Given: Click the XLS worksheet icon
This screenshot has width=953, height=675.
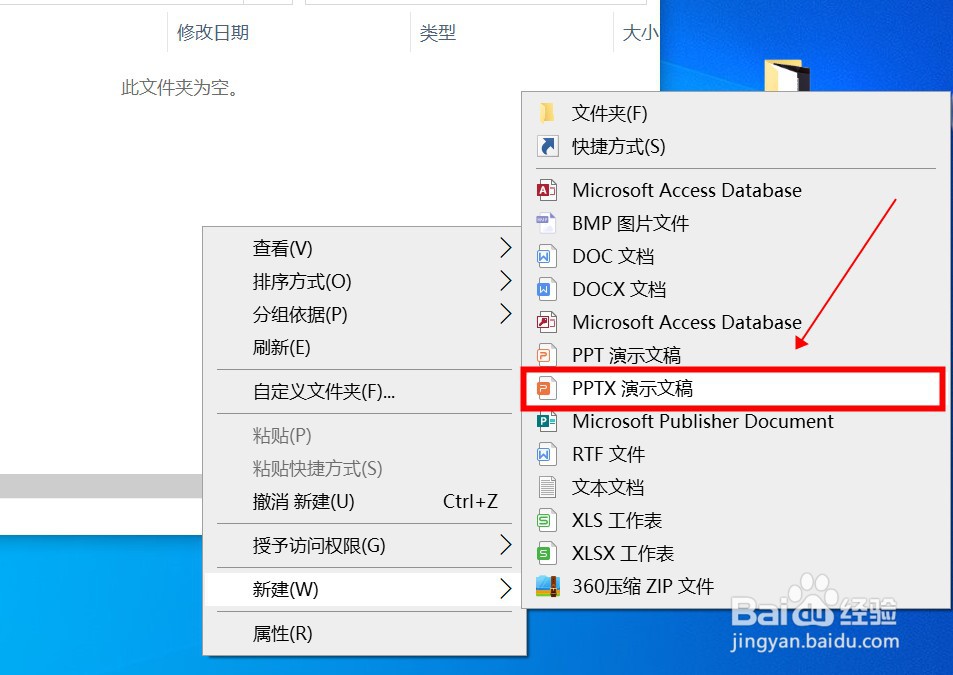Looking at the screenshot, I should (546, 520).
